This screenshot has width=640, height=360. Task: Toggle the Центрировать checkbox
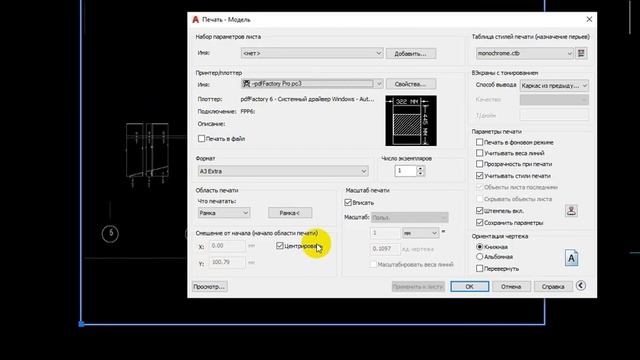[280, 246]
